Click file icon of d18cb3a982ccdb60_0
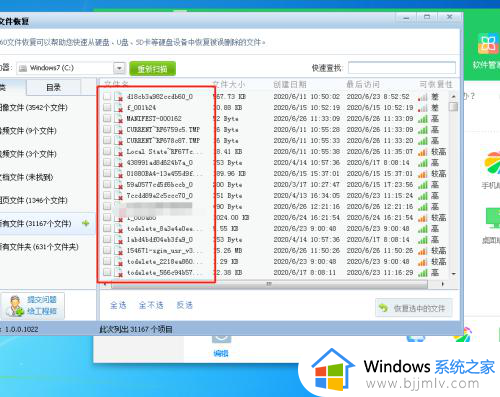The width and height of the screenshot is (500, 397). pyautogui.click(x=118, y=97)
